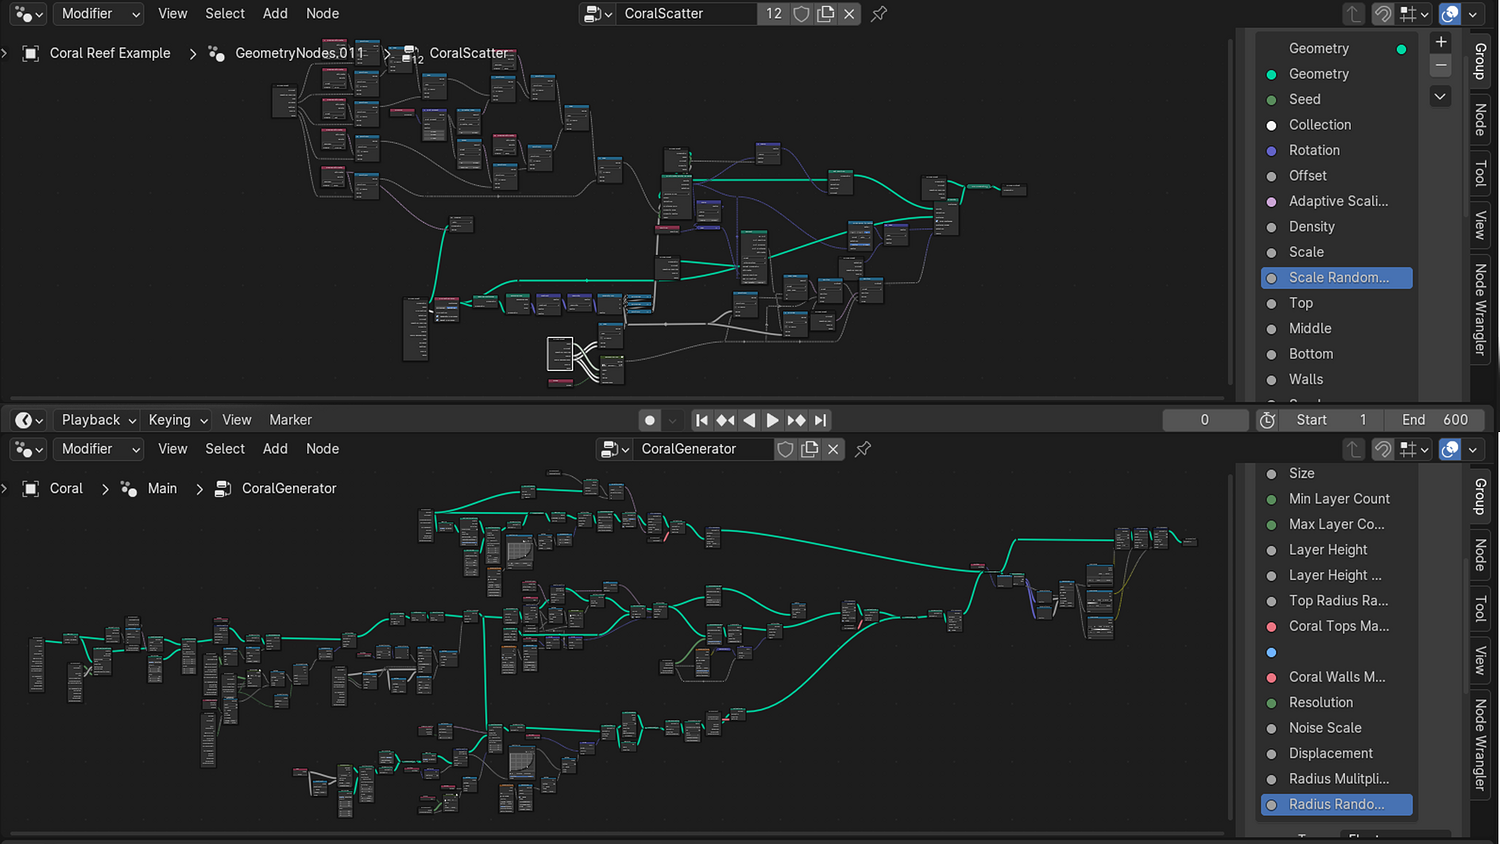This screenshot has height=844, width=1500.
Task: Open snap options dropdown in upper editor
Action: coord(1414,14)
